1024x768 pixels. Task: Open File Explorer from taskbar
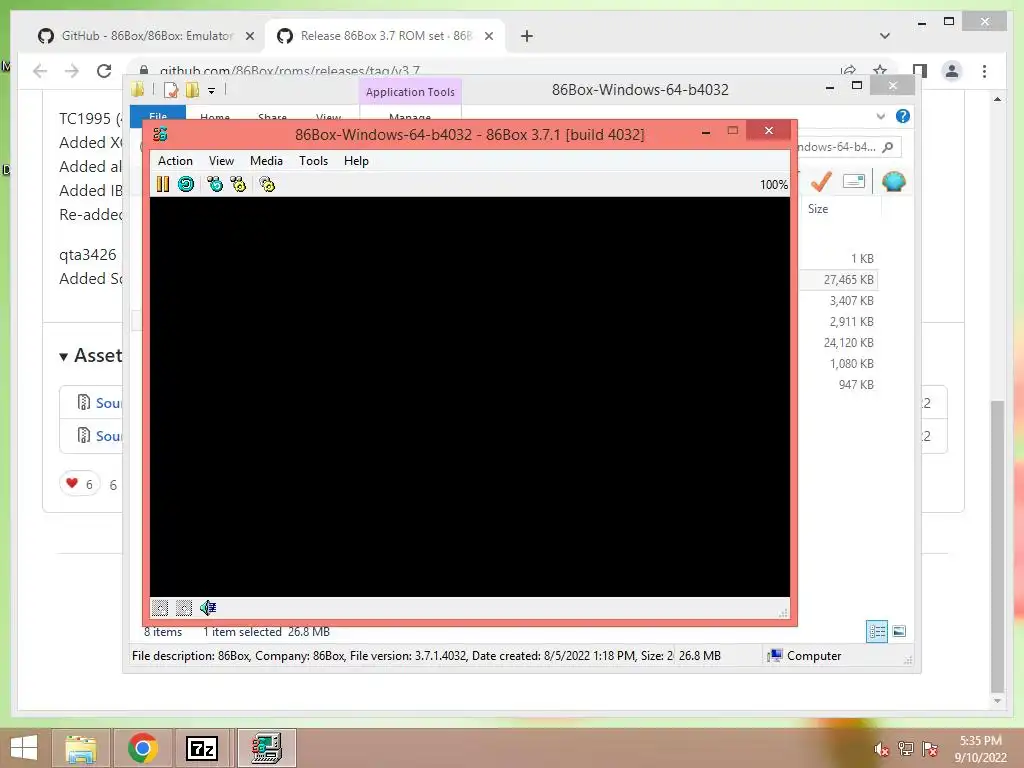(x=81, y=748)
